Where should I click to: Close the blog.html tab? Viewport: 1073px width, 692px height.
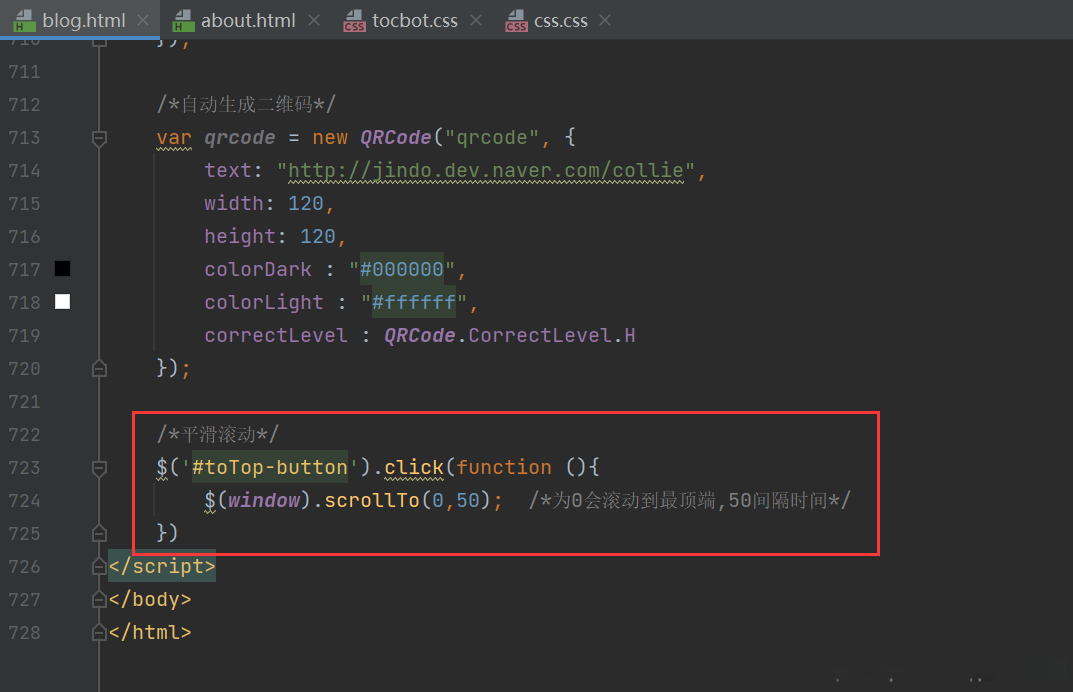click(143, 21)
